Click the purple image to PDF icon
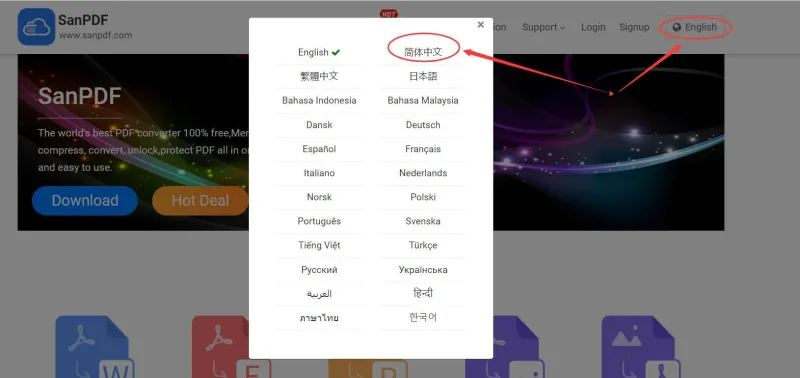Screen dimensions: 800x378 pos(641,346)
